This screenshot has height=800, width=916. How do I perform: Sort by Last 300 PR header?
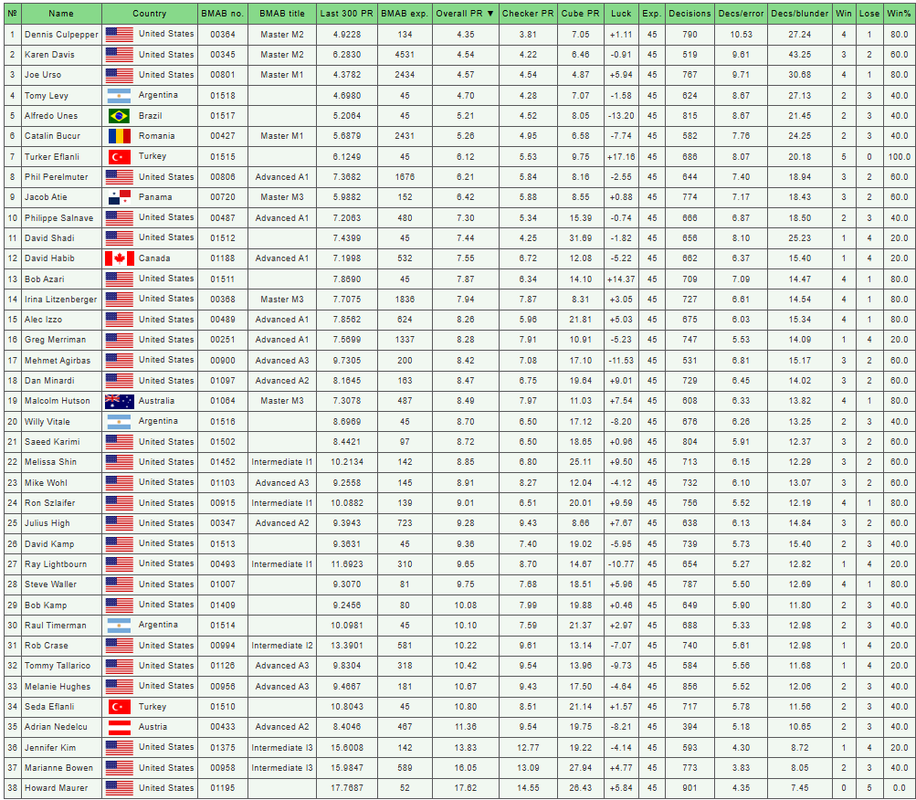346,13
